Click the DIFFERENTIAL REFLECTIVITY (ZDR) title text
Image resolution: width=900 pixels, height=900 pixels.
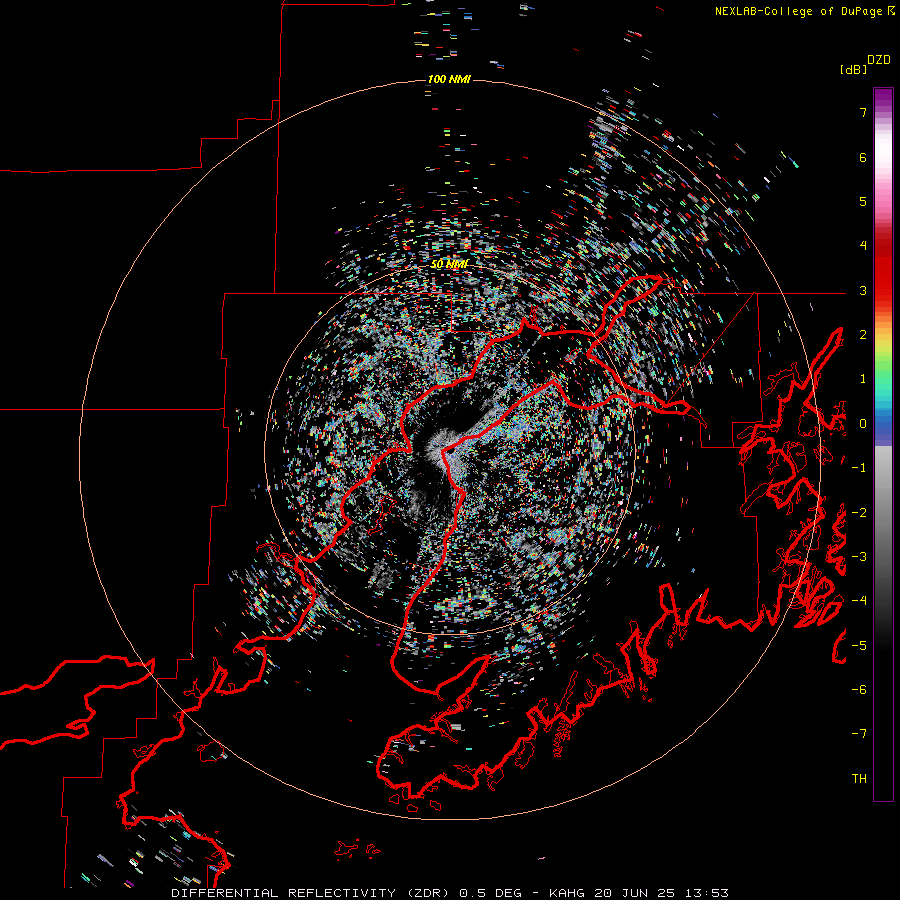312,893
